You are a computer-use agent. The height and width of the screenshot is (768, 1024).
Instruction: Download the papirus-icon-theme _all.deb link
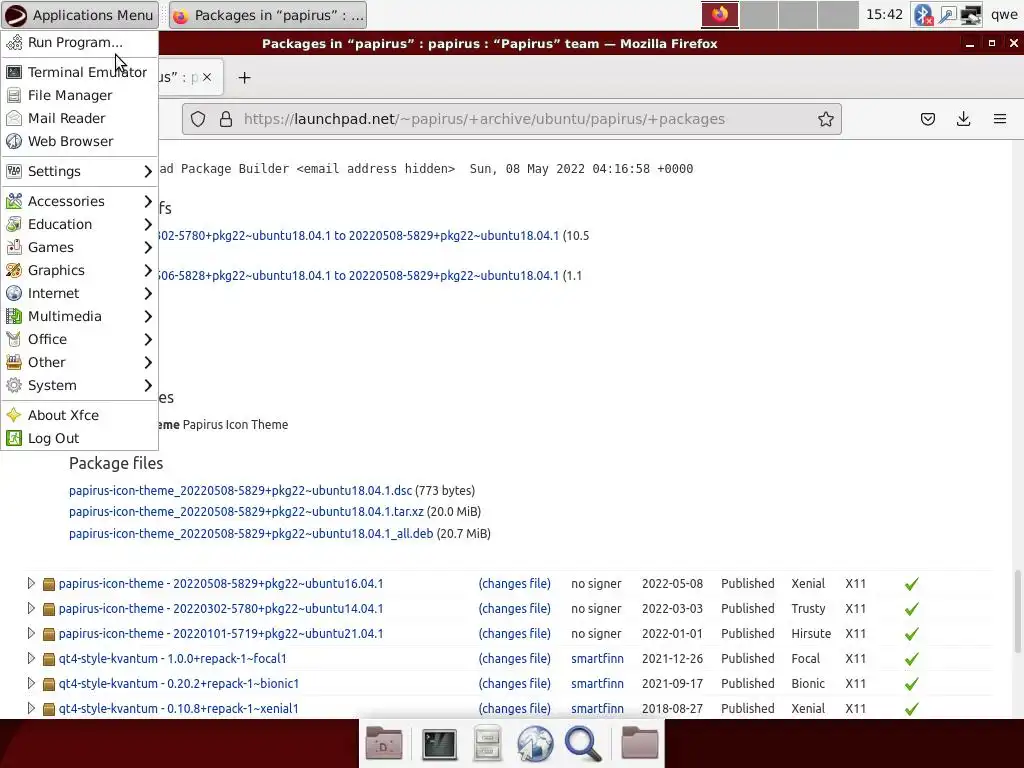pyautogui.click(x=251, y=534)
